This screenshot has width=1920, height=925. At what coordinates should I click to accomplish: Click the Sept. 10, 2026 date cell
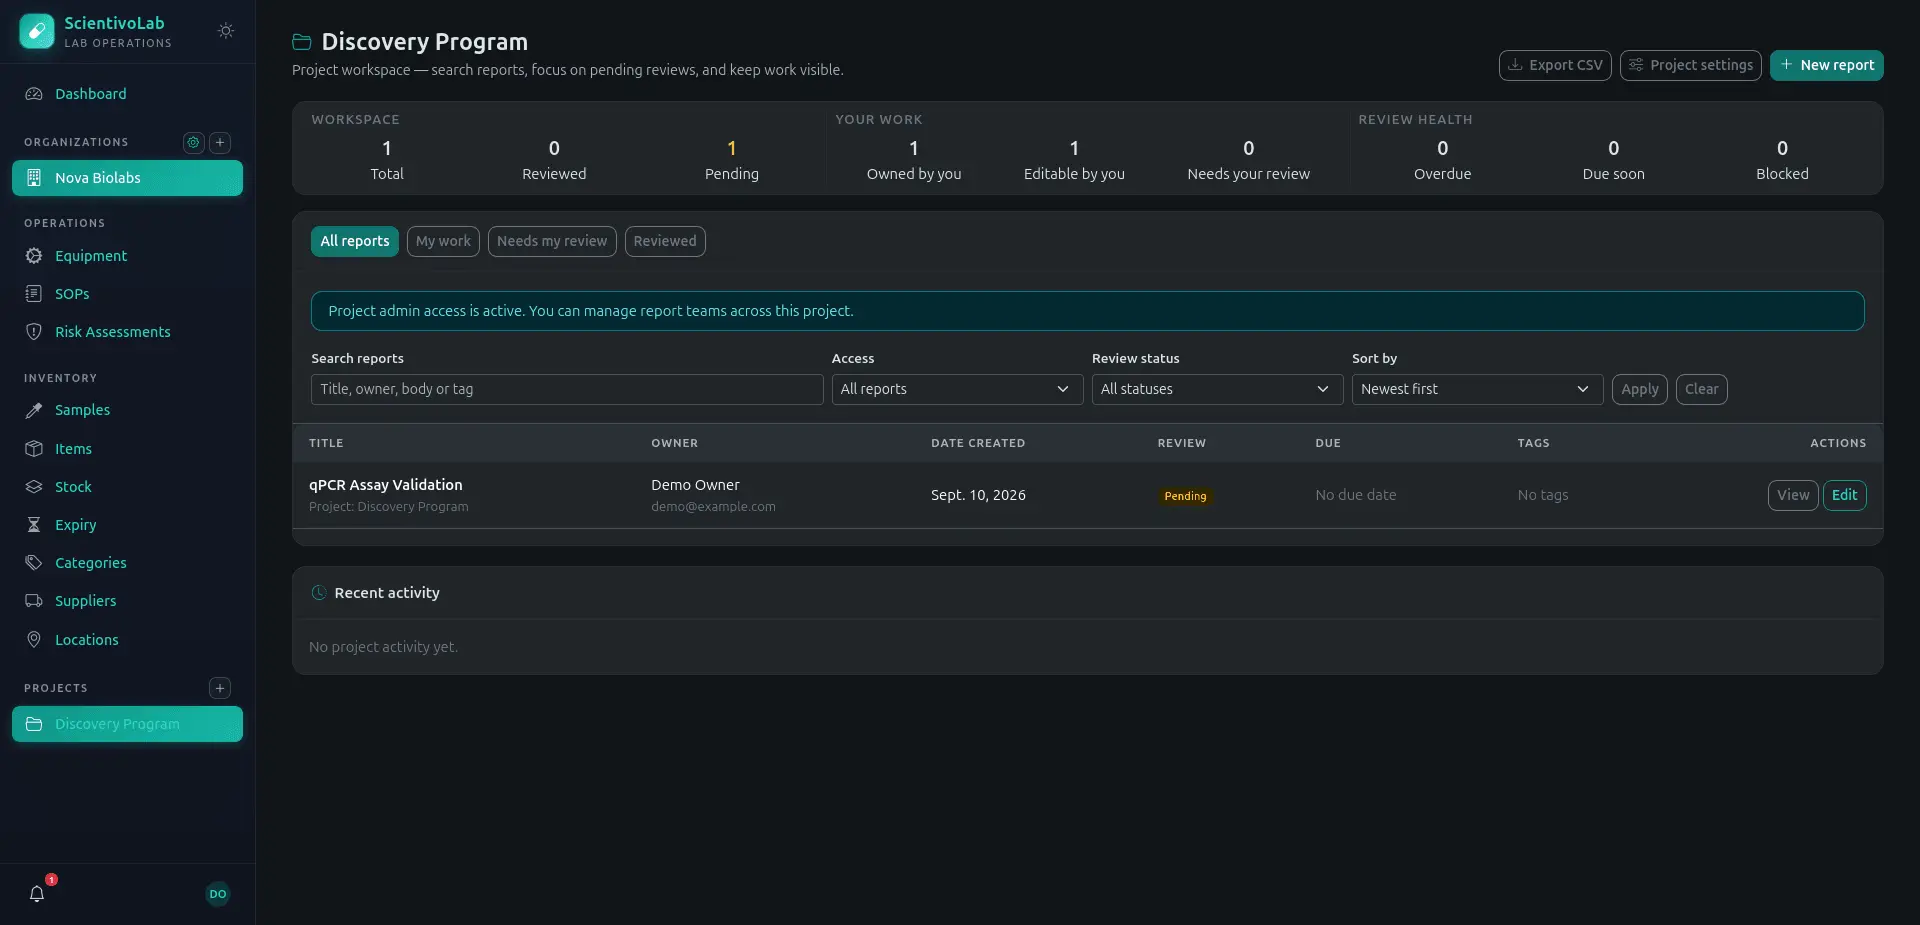[x=978, y=495]
